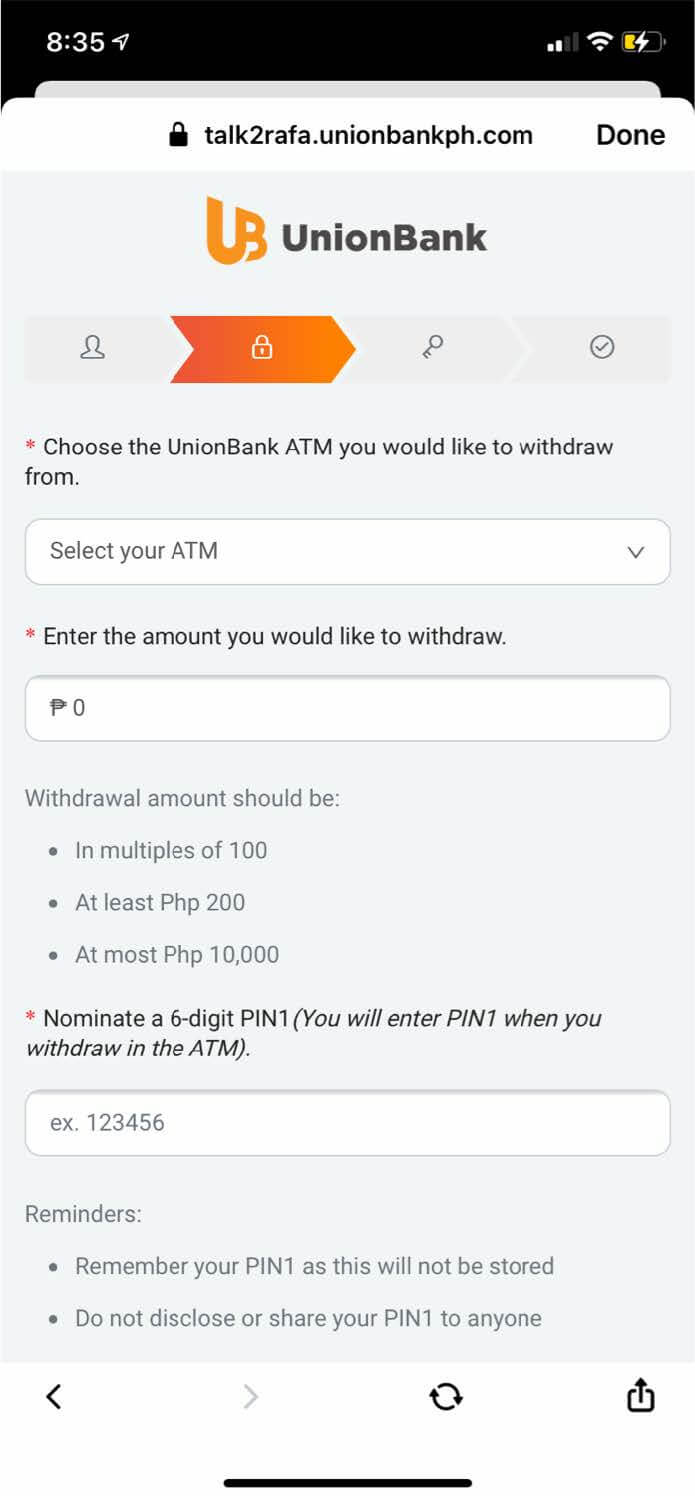Tap the talk2rafa.unionbankph.com address
This screenshot has height=1501, width=695.
[368, 135]
